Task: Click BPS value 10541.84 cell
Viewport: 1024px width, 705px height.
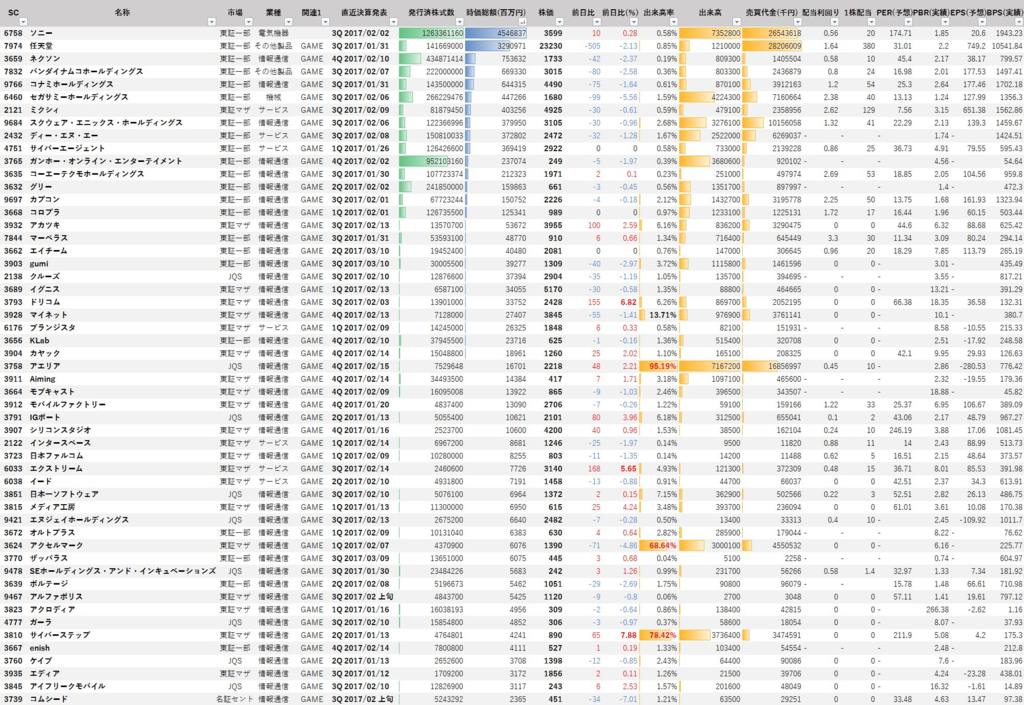Action: (1005, 46)
